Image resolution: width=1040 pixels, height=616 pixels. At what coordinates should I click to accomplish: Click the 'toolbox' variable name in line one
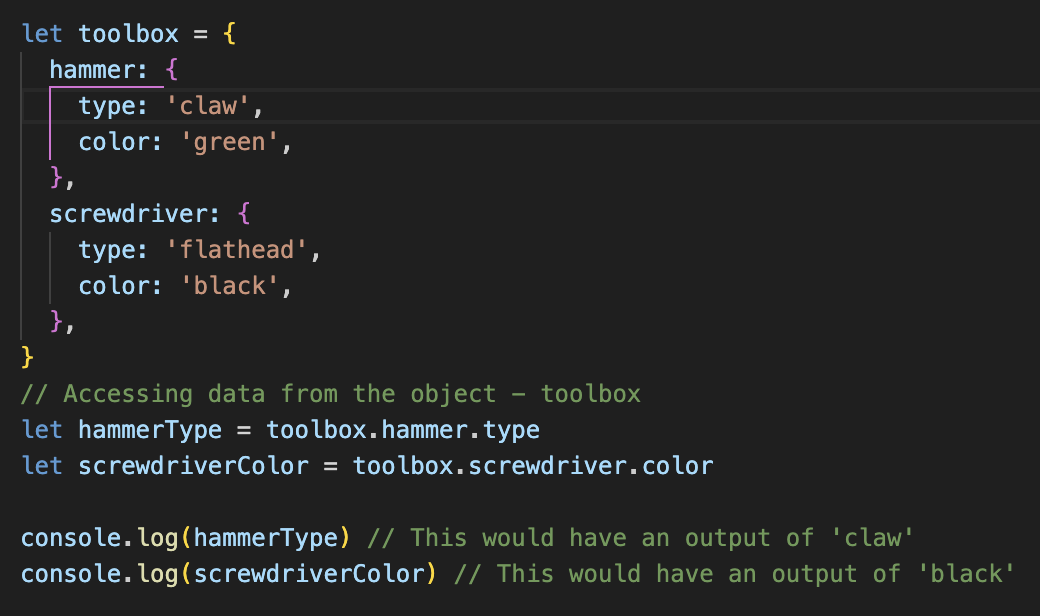[129, 34]
